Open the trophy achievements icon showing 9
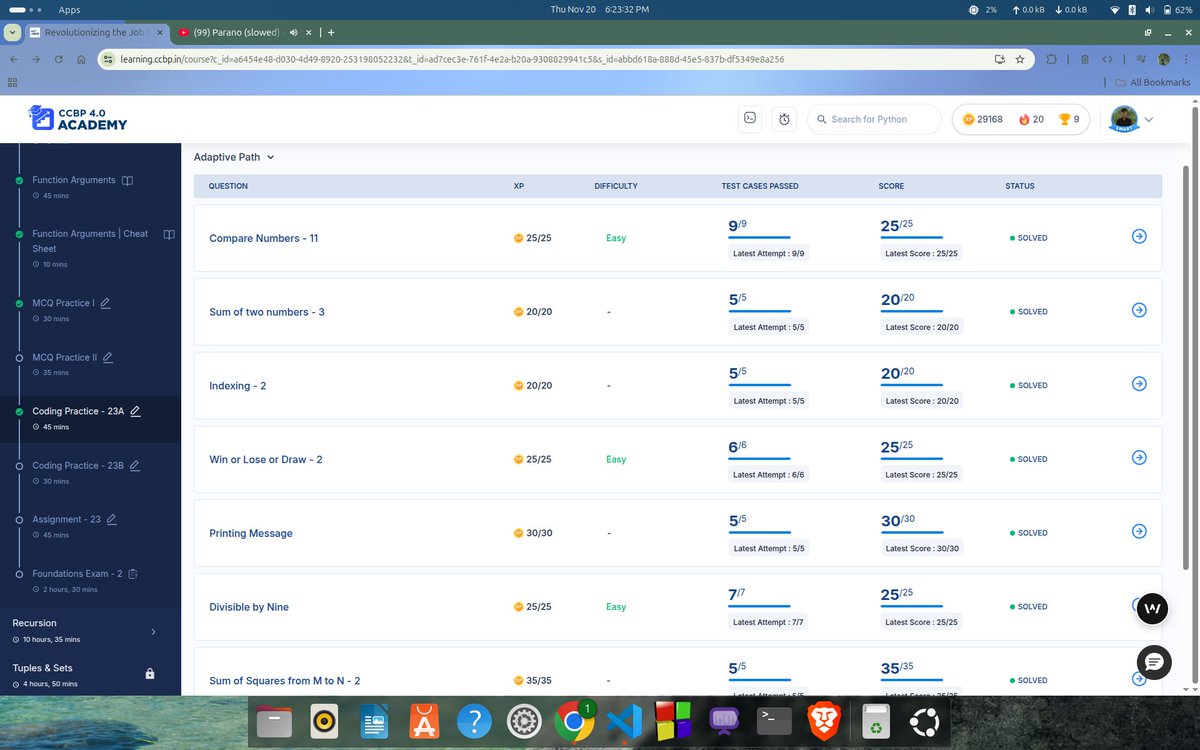The image size is (1200, 750). point(1065,118)
